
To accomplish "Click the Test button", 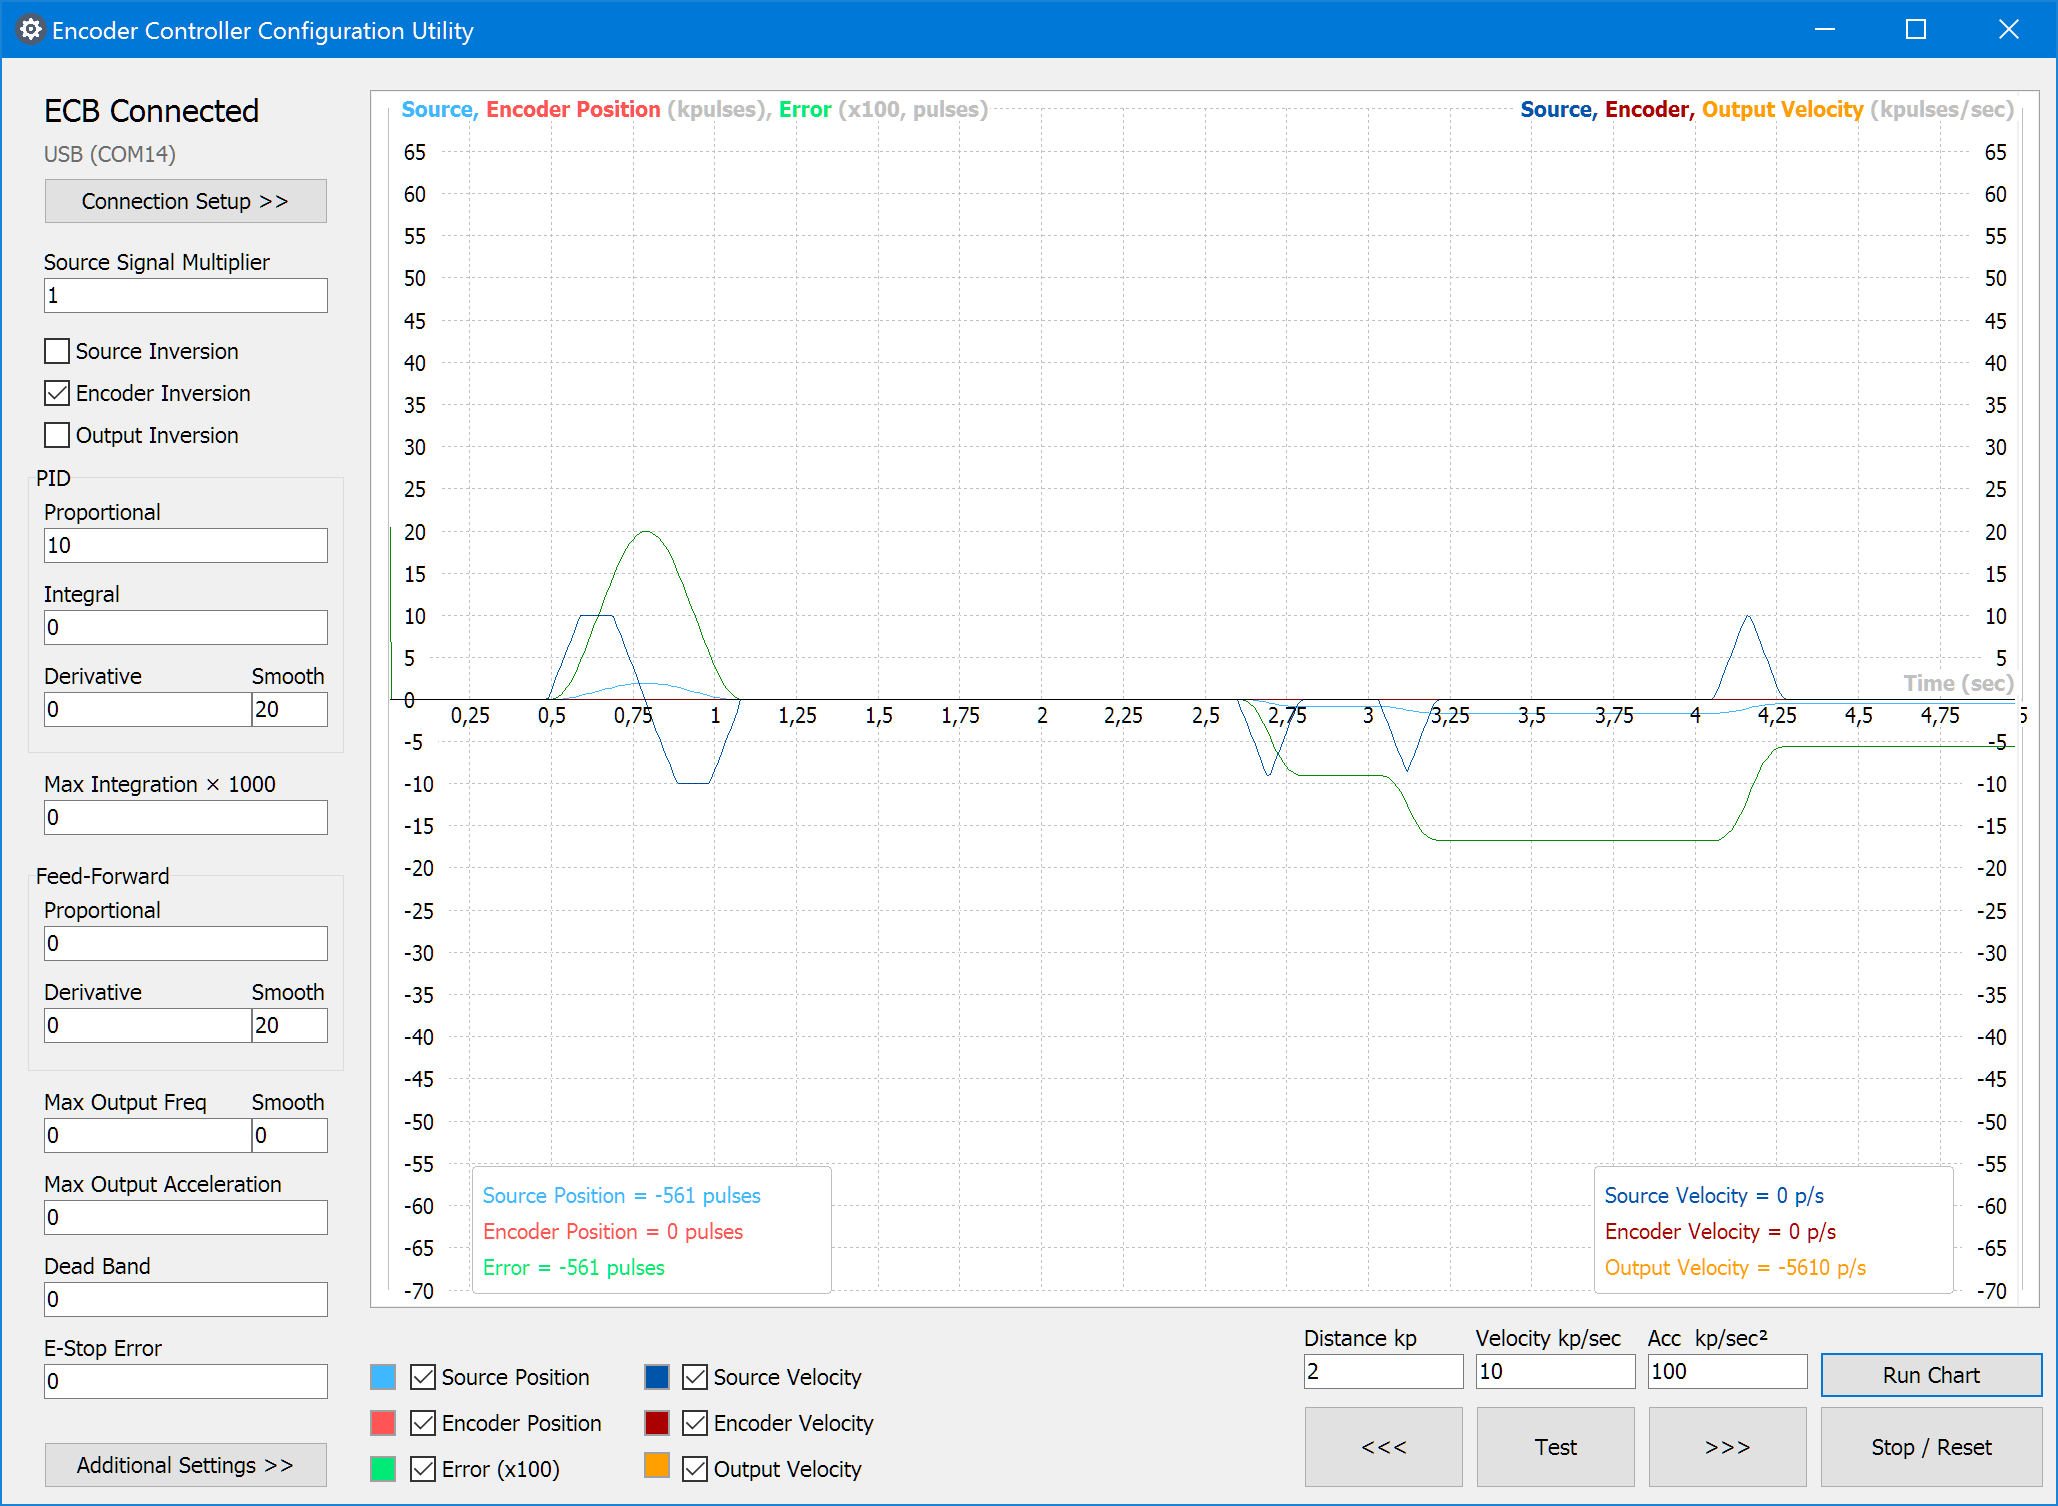I will 1555,1447.
